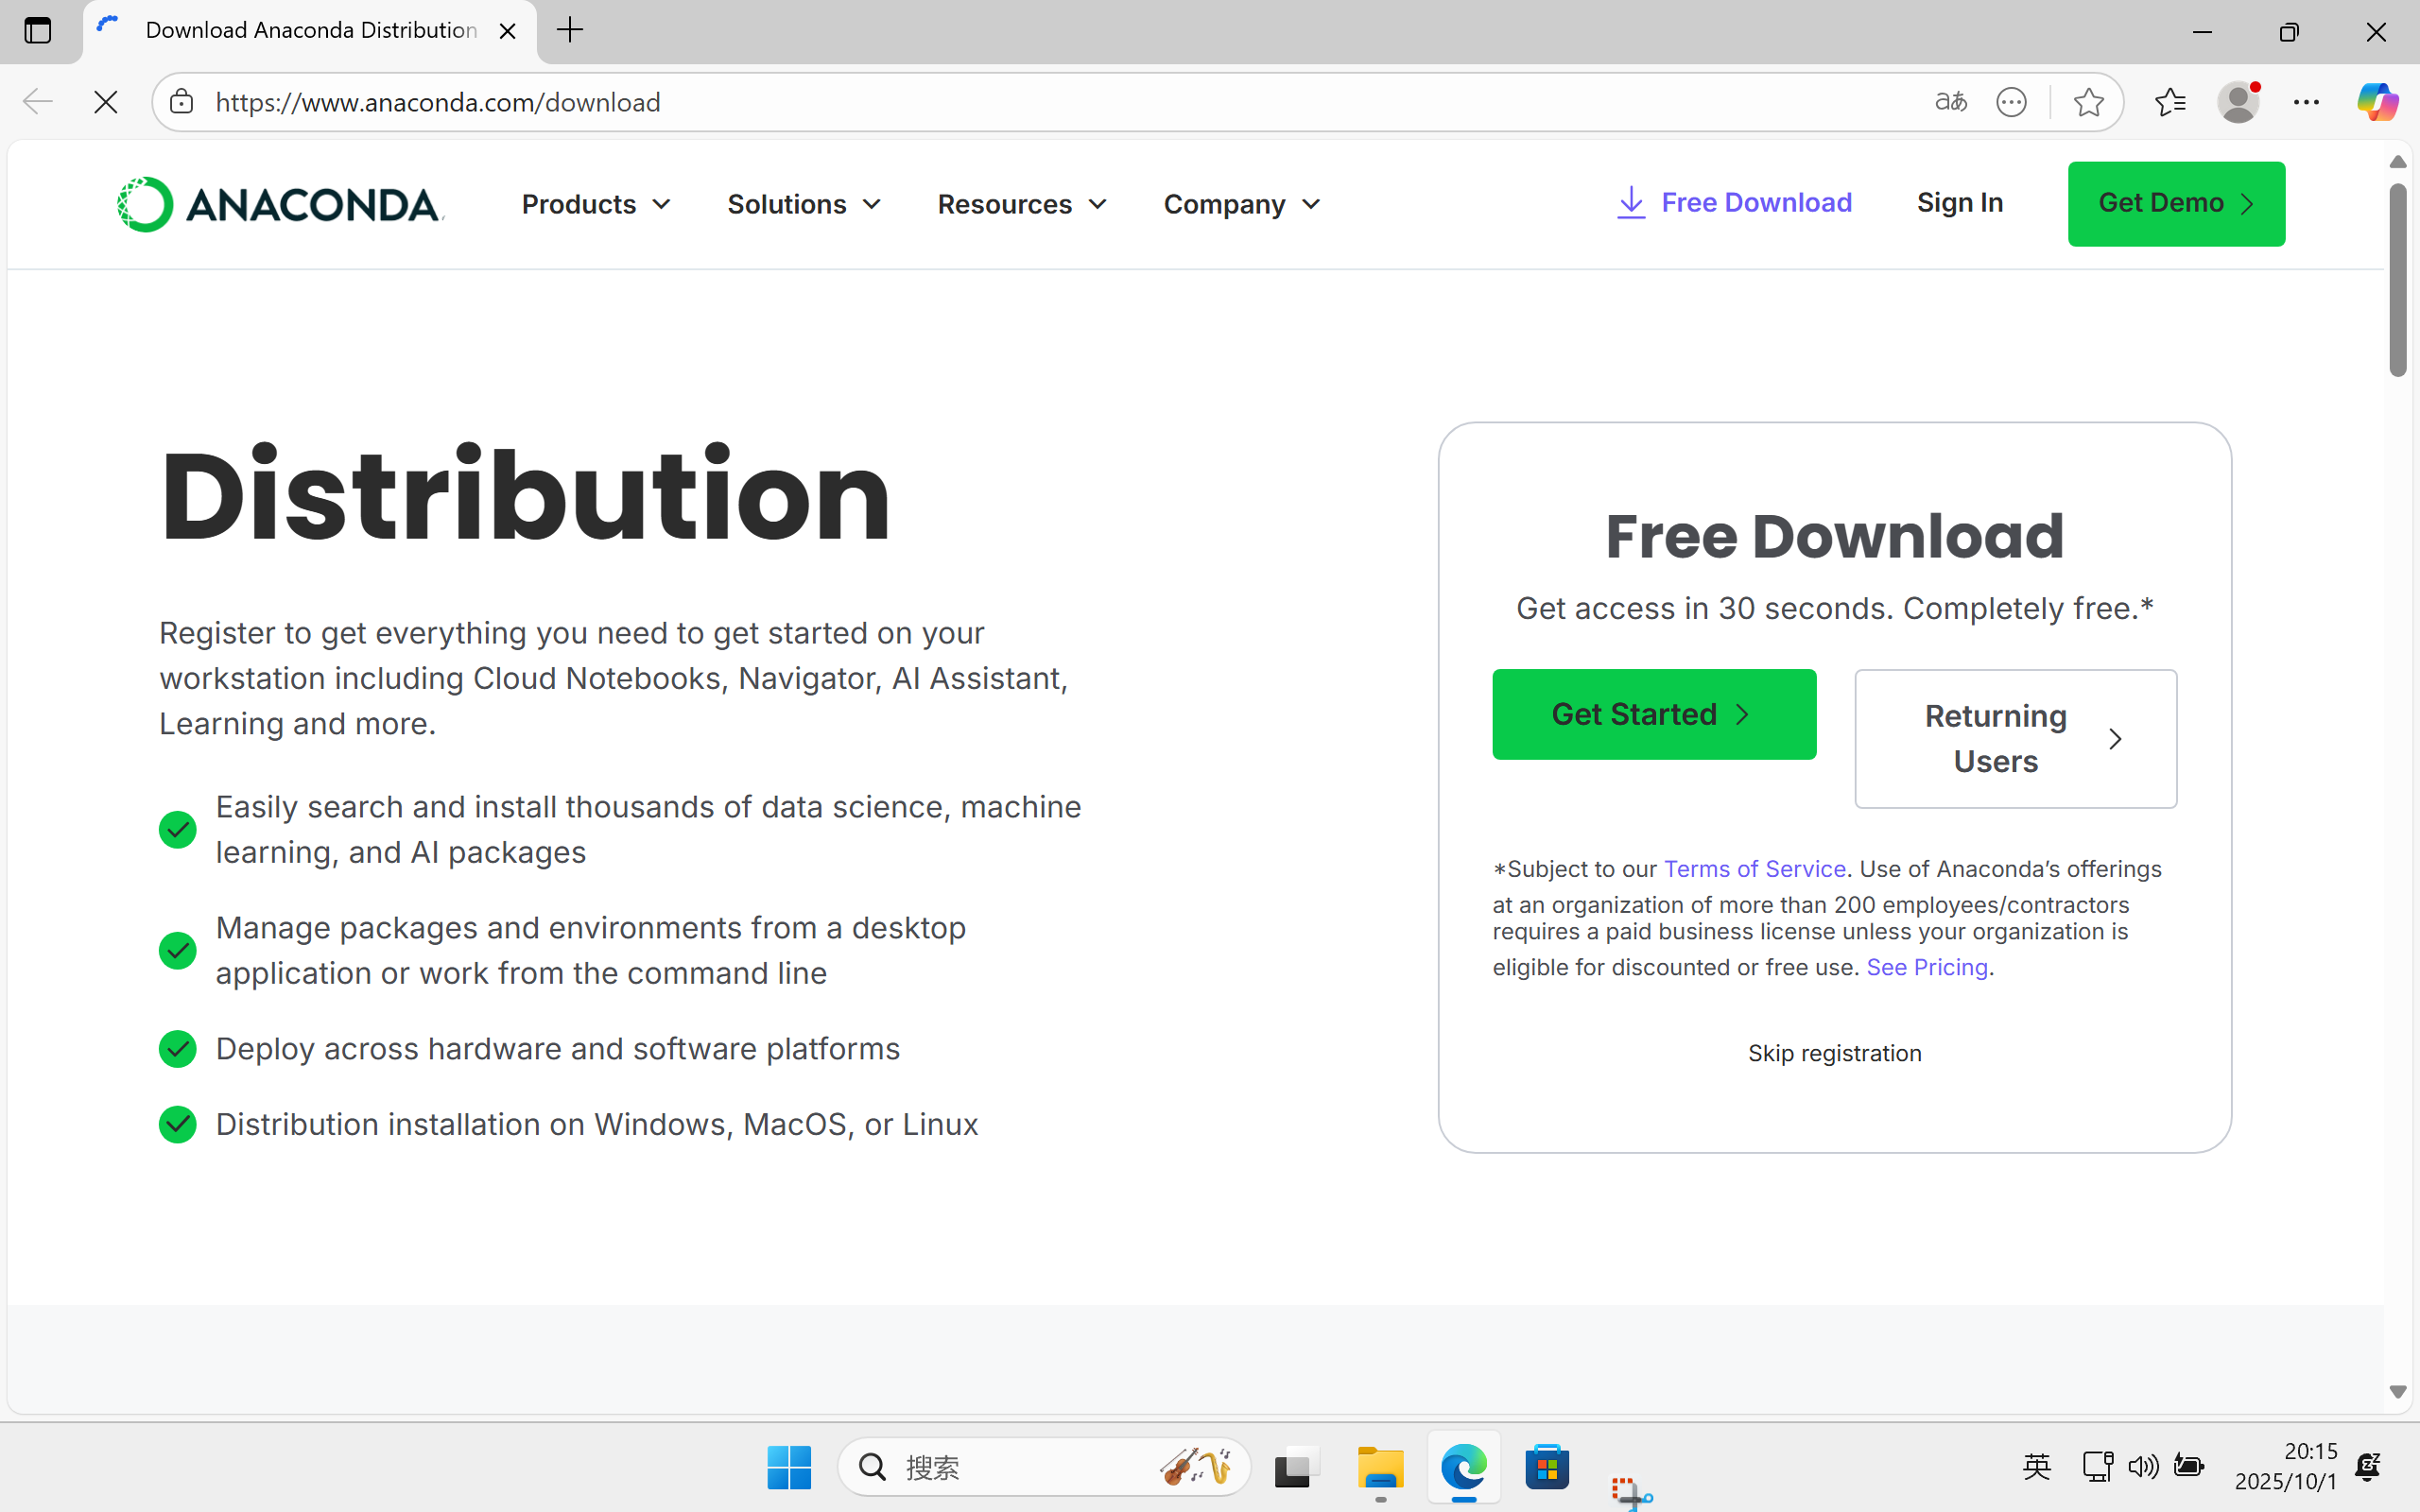The image size is (2420, 1512).
Task: Click the Skip registration link
Action: coord(1834,1053)
